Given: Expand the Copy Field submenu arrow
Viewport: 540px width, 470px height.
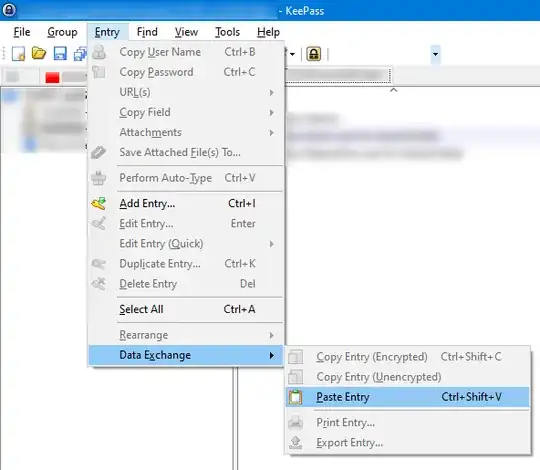Looking at the screenshot, I should 272,113.
